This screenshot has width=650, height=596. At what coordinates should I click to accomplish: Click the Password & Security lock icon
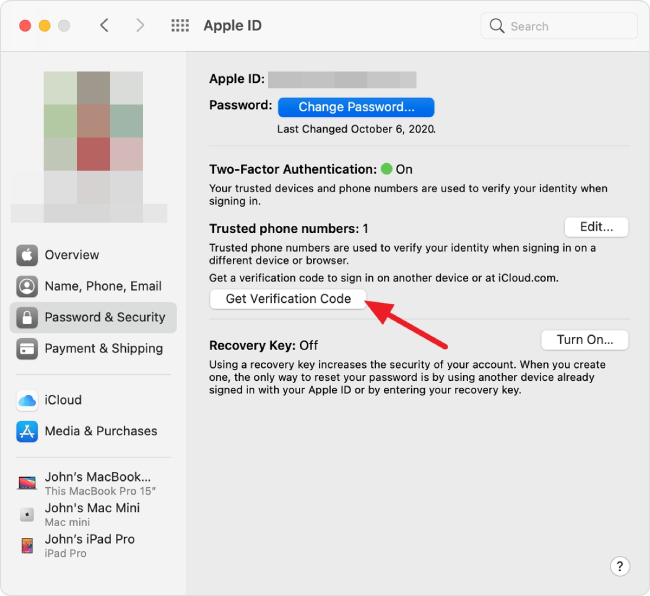tap(27, 317)
